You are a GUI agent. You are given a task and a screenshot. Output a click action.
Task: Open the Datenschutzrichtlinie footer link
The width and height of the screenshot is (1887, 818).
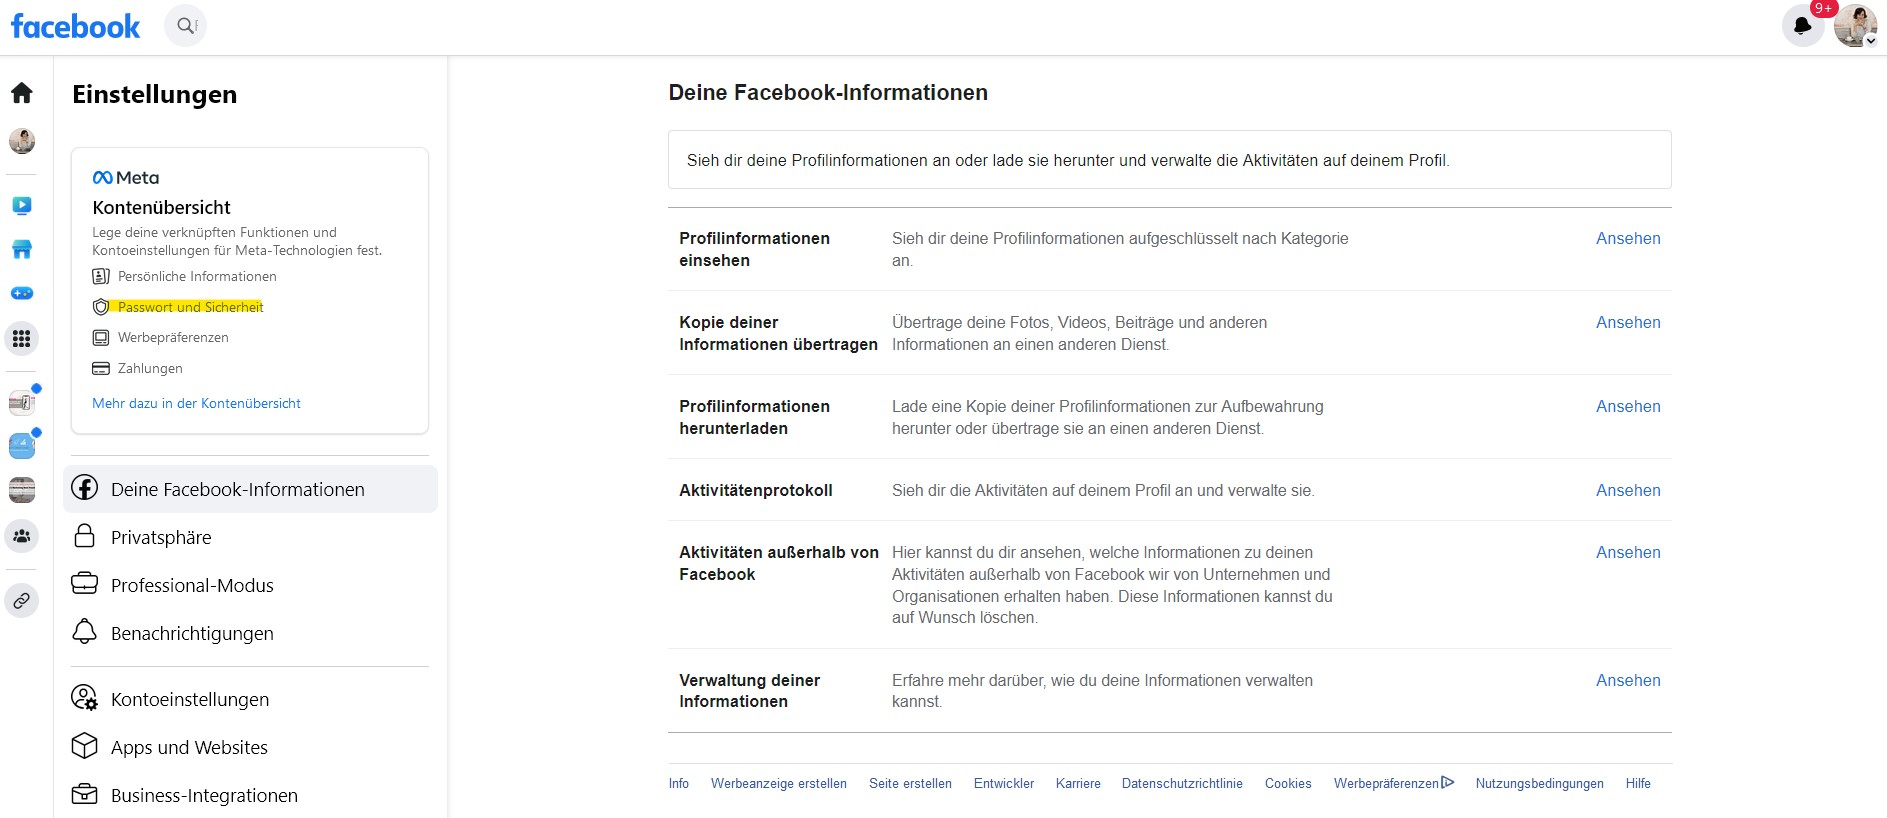[x=1181, y=783]
